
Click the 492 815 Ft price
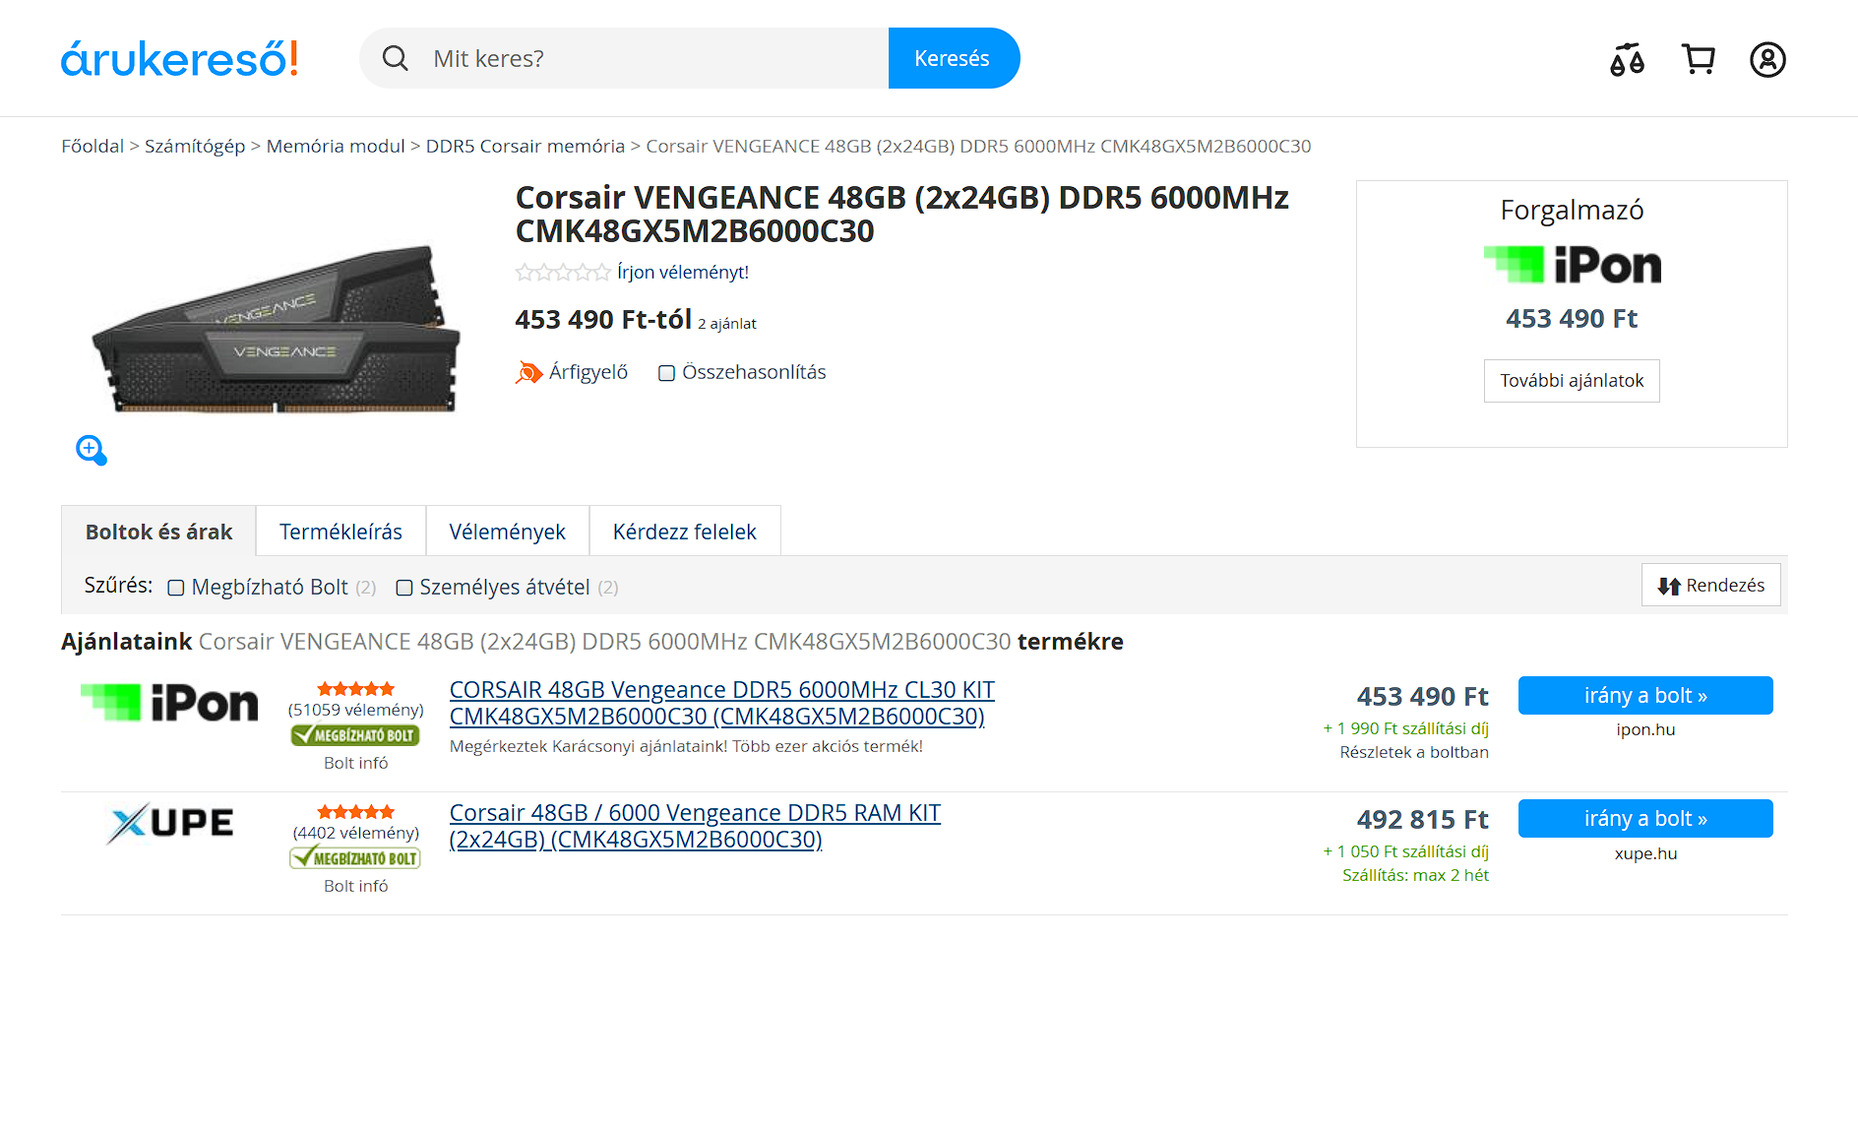point(1422,820)
